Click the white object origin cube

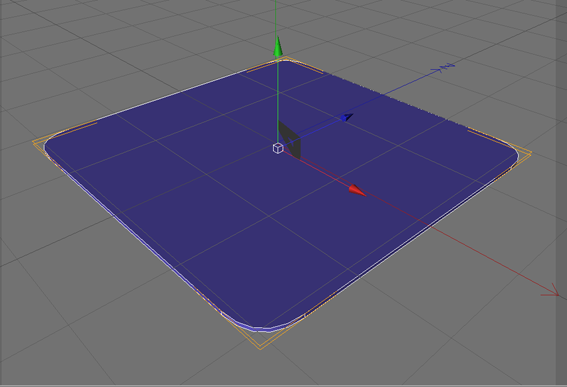pyautogui.click(x=278, y=148)
